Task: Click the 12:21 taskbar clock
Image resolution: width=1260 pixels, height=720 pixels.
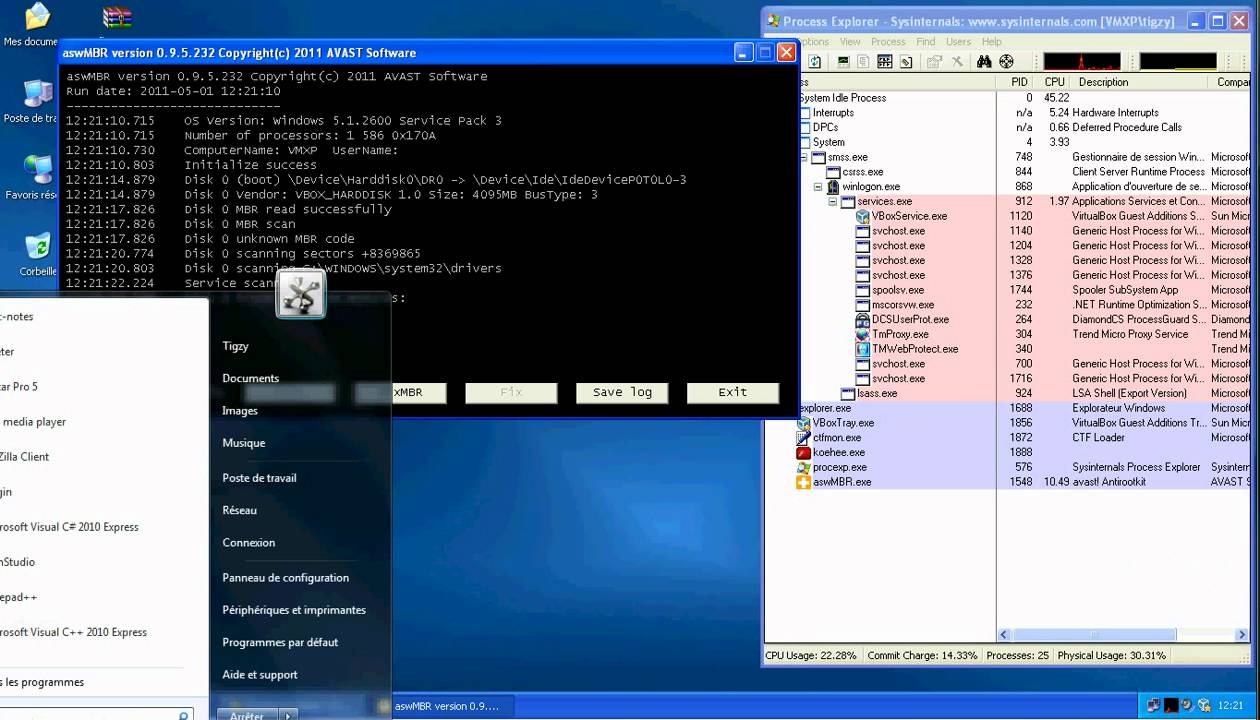Action: point(1232,705)
